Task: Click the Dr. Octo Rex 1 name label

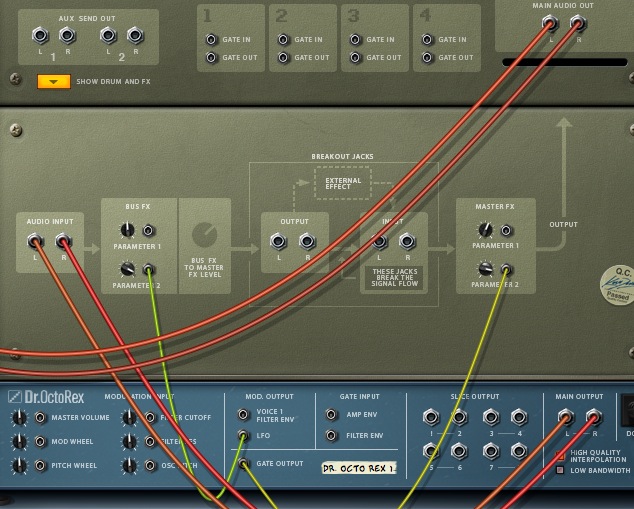Action: tap(359, 468)
